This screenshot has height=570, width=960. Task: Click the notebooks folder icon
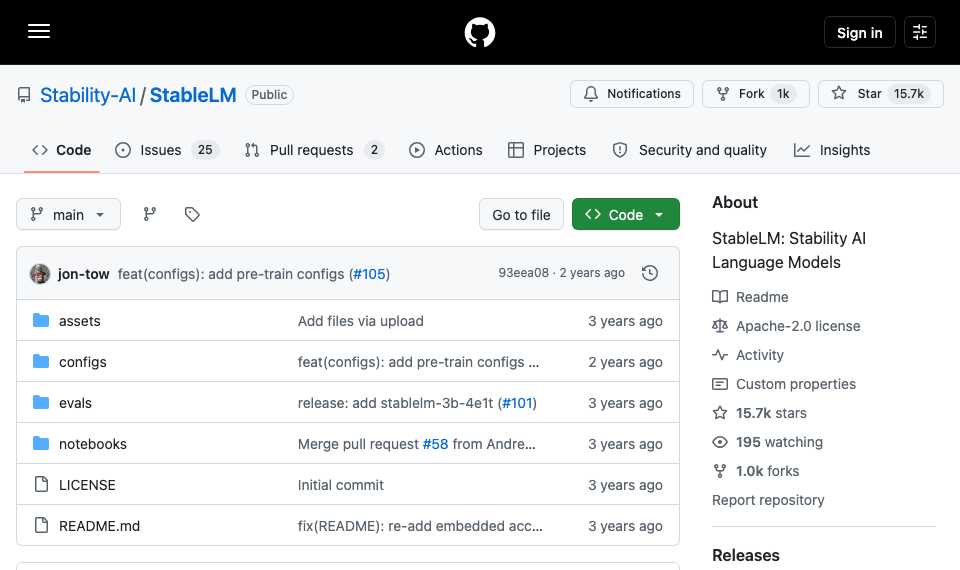(x=41, y=443)
